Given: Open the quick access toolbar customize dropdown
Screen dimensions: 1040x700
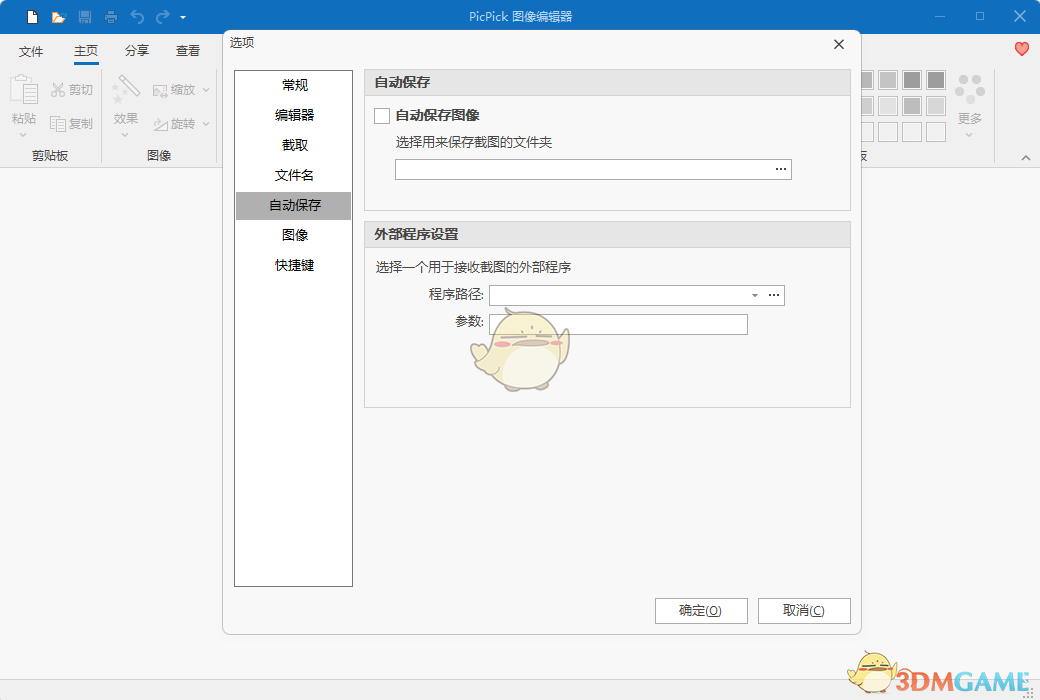Looking at the screenshot, I should (184, 16).
